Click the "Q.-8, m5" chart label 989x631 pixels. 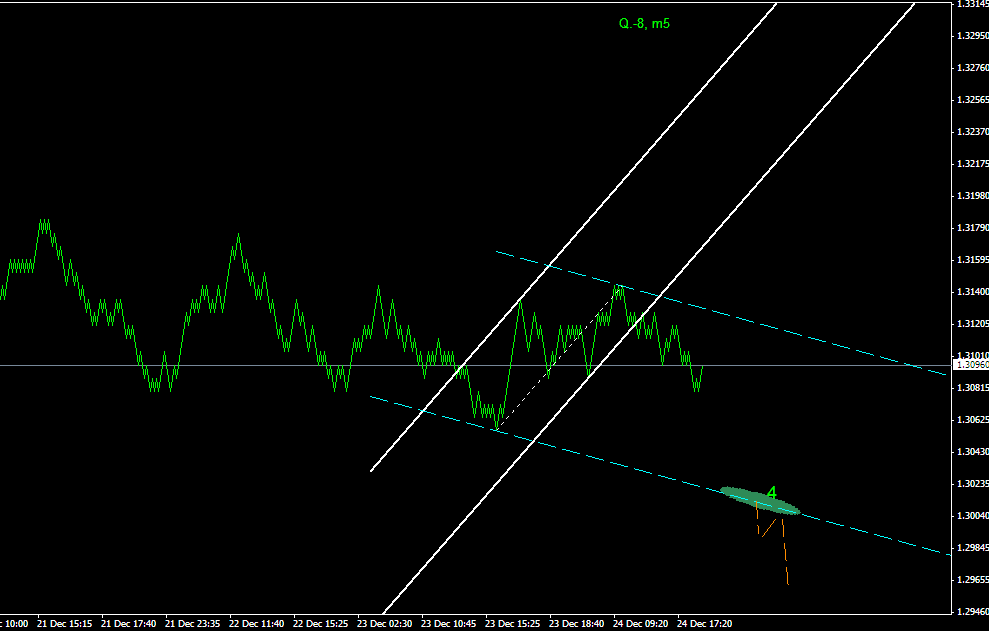click(644, 24)
